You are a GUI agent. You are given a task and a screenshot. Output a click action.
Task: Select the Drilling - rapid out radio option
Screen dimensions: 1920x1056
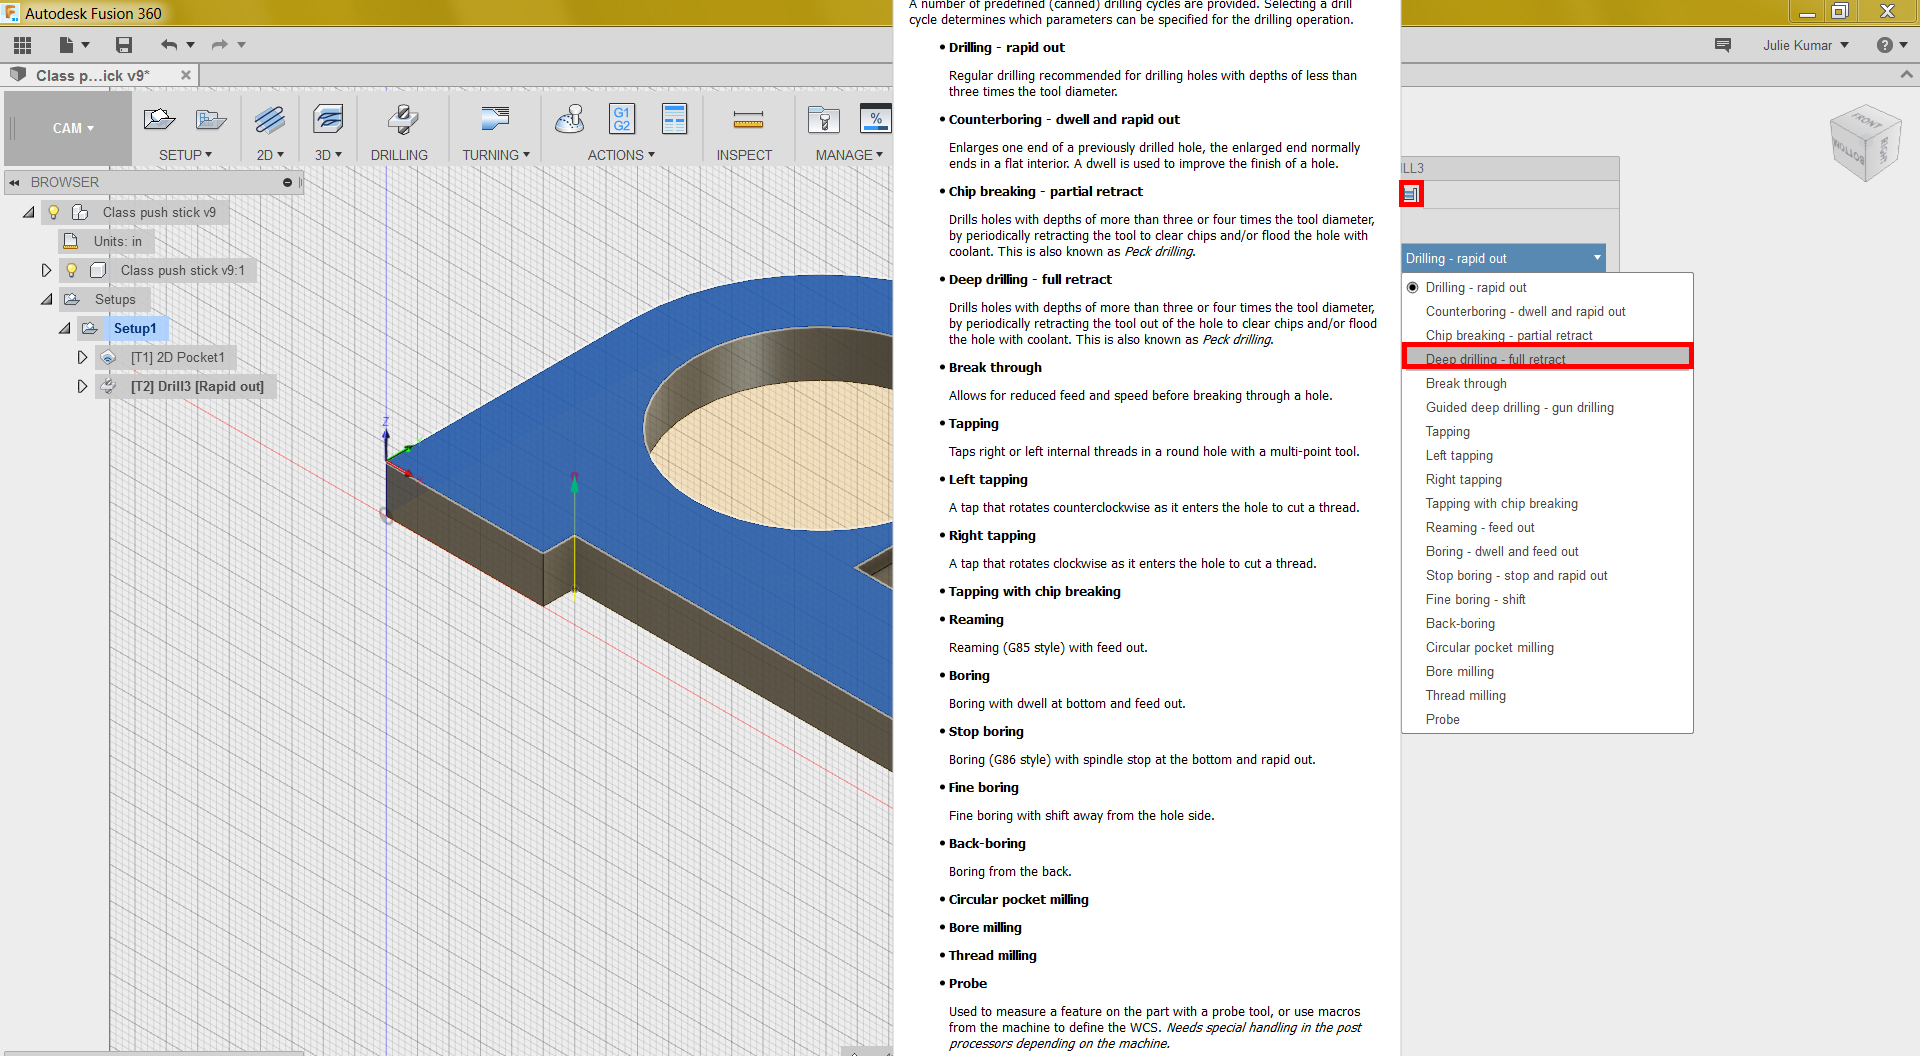coord(1413,287)
